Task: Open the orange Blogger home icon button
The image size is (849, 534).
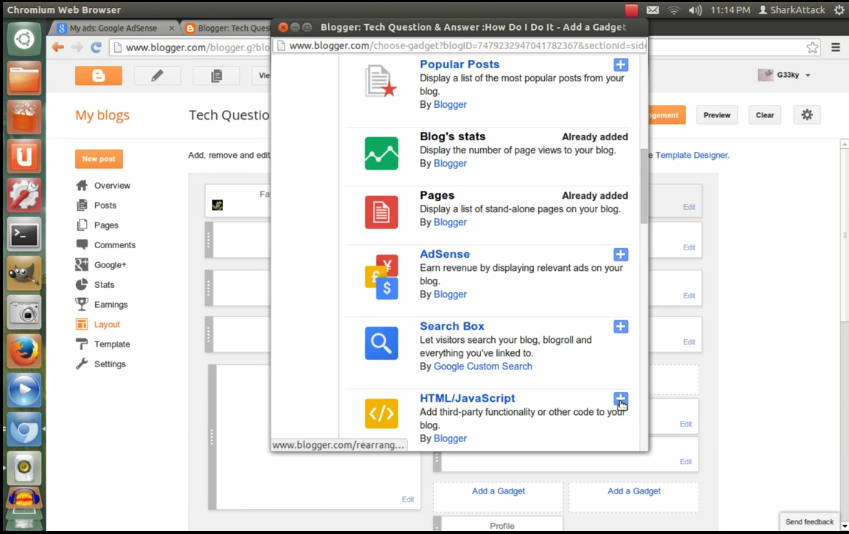Action: (x=99, y=76)
